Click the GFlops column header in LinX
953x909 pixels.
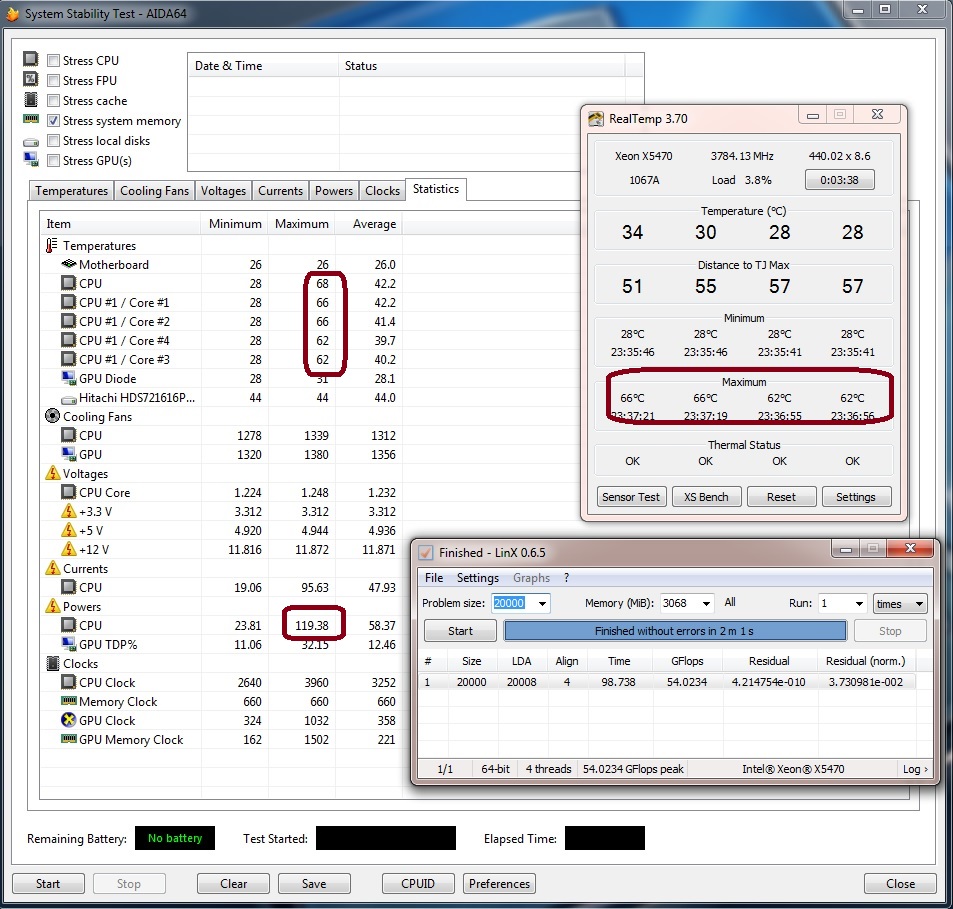point(687,661)
